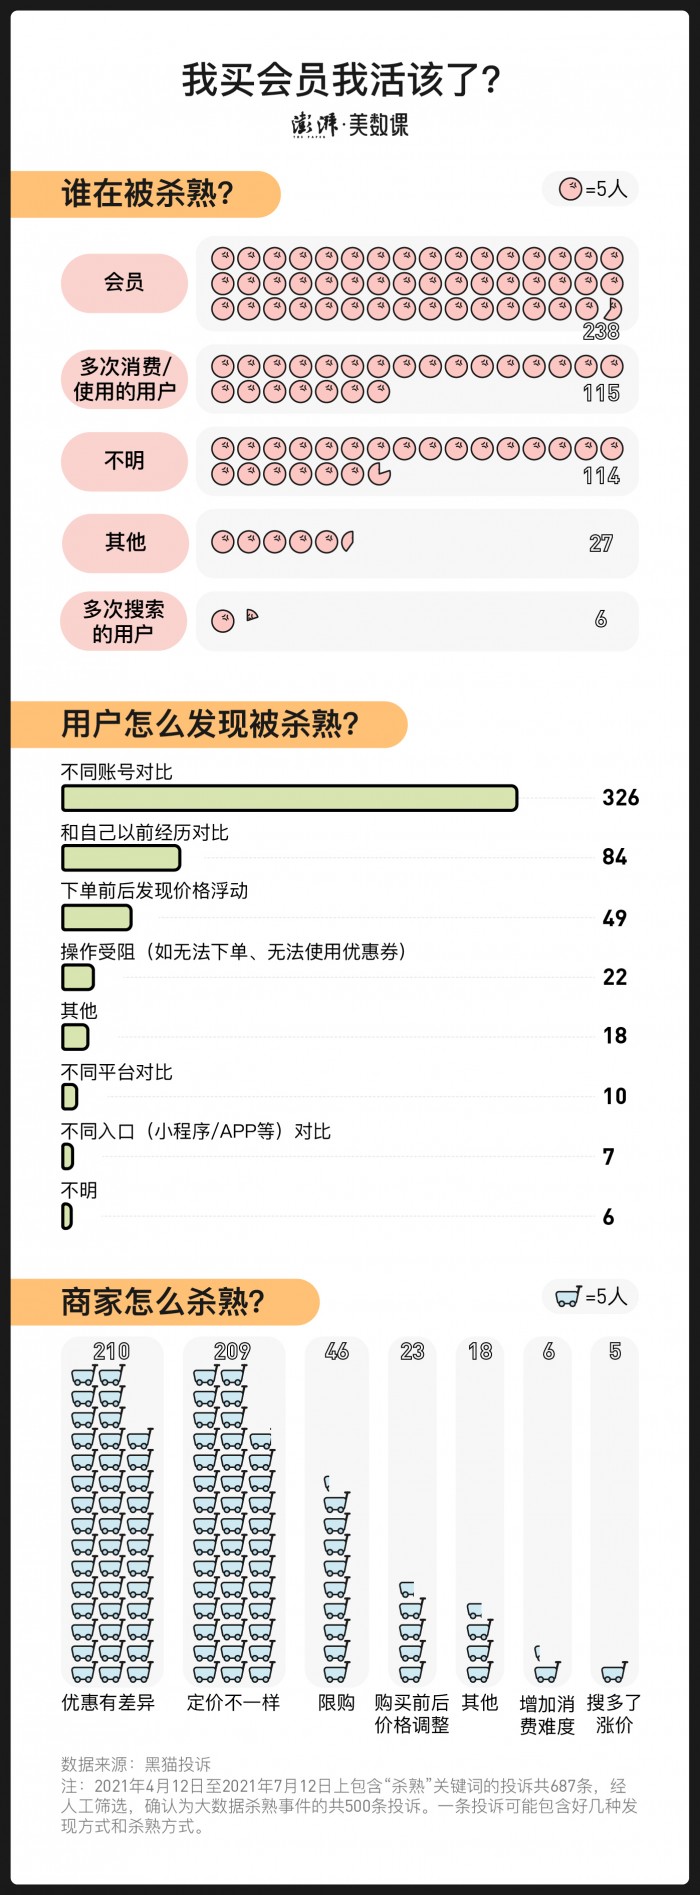Click the half face icon ending the 其他 row

pyautogui.click(x=348, y=542)
